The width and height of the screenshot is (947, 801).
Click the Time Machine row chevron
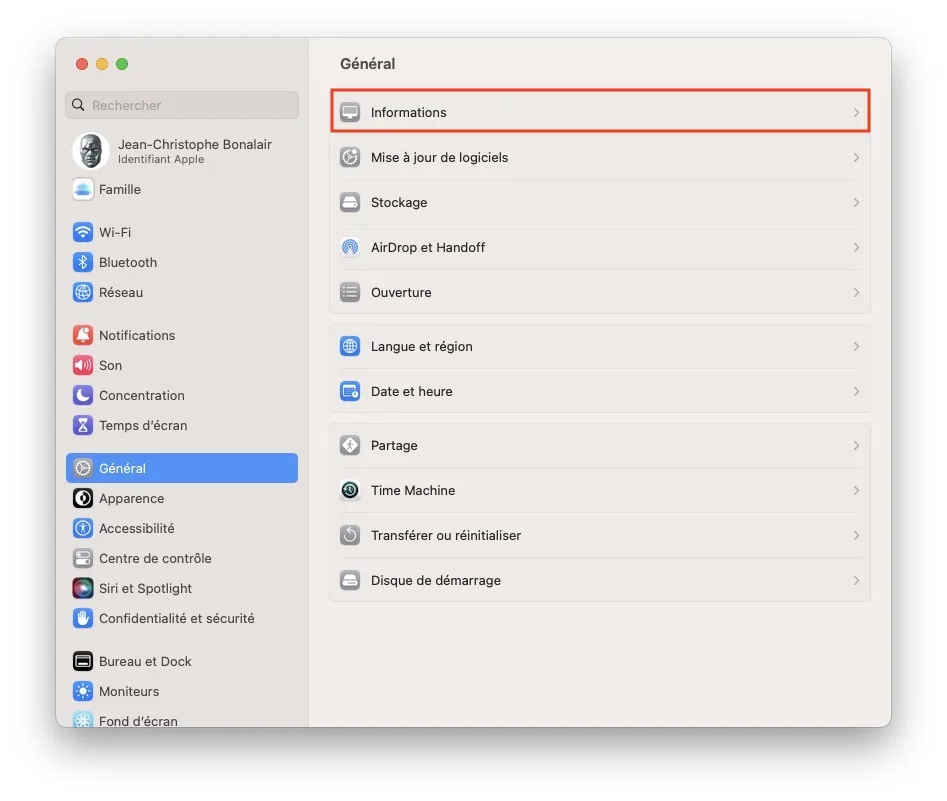coord(856,491)
